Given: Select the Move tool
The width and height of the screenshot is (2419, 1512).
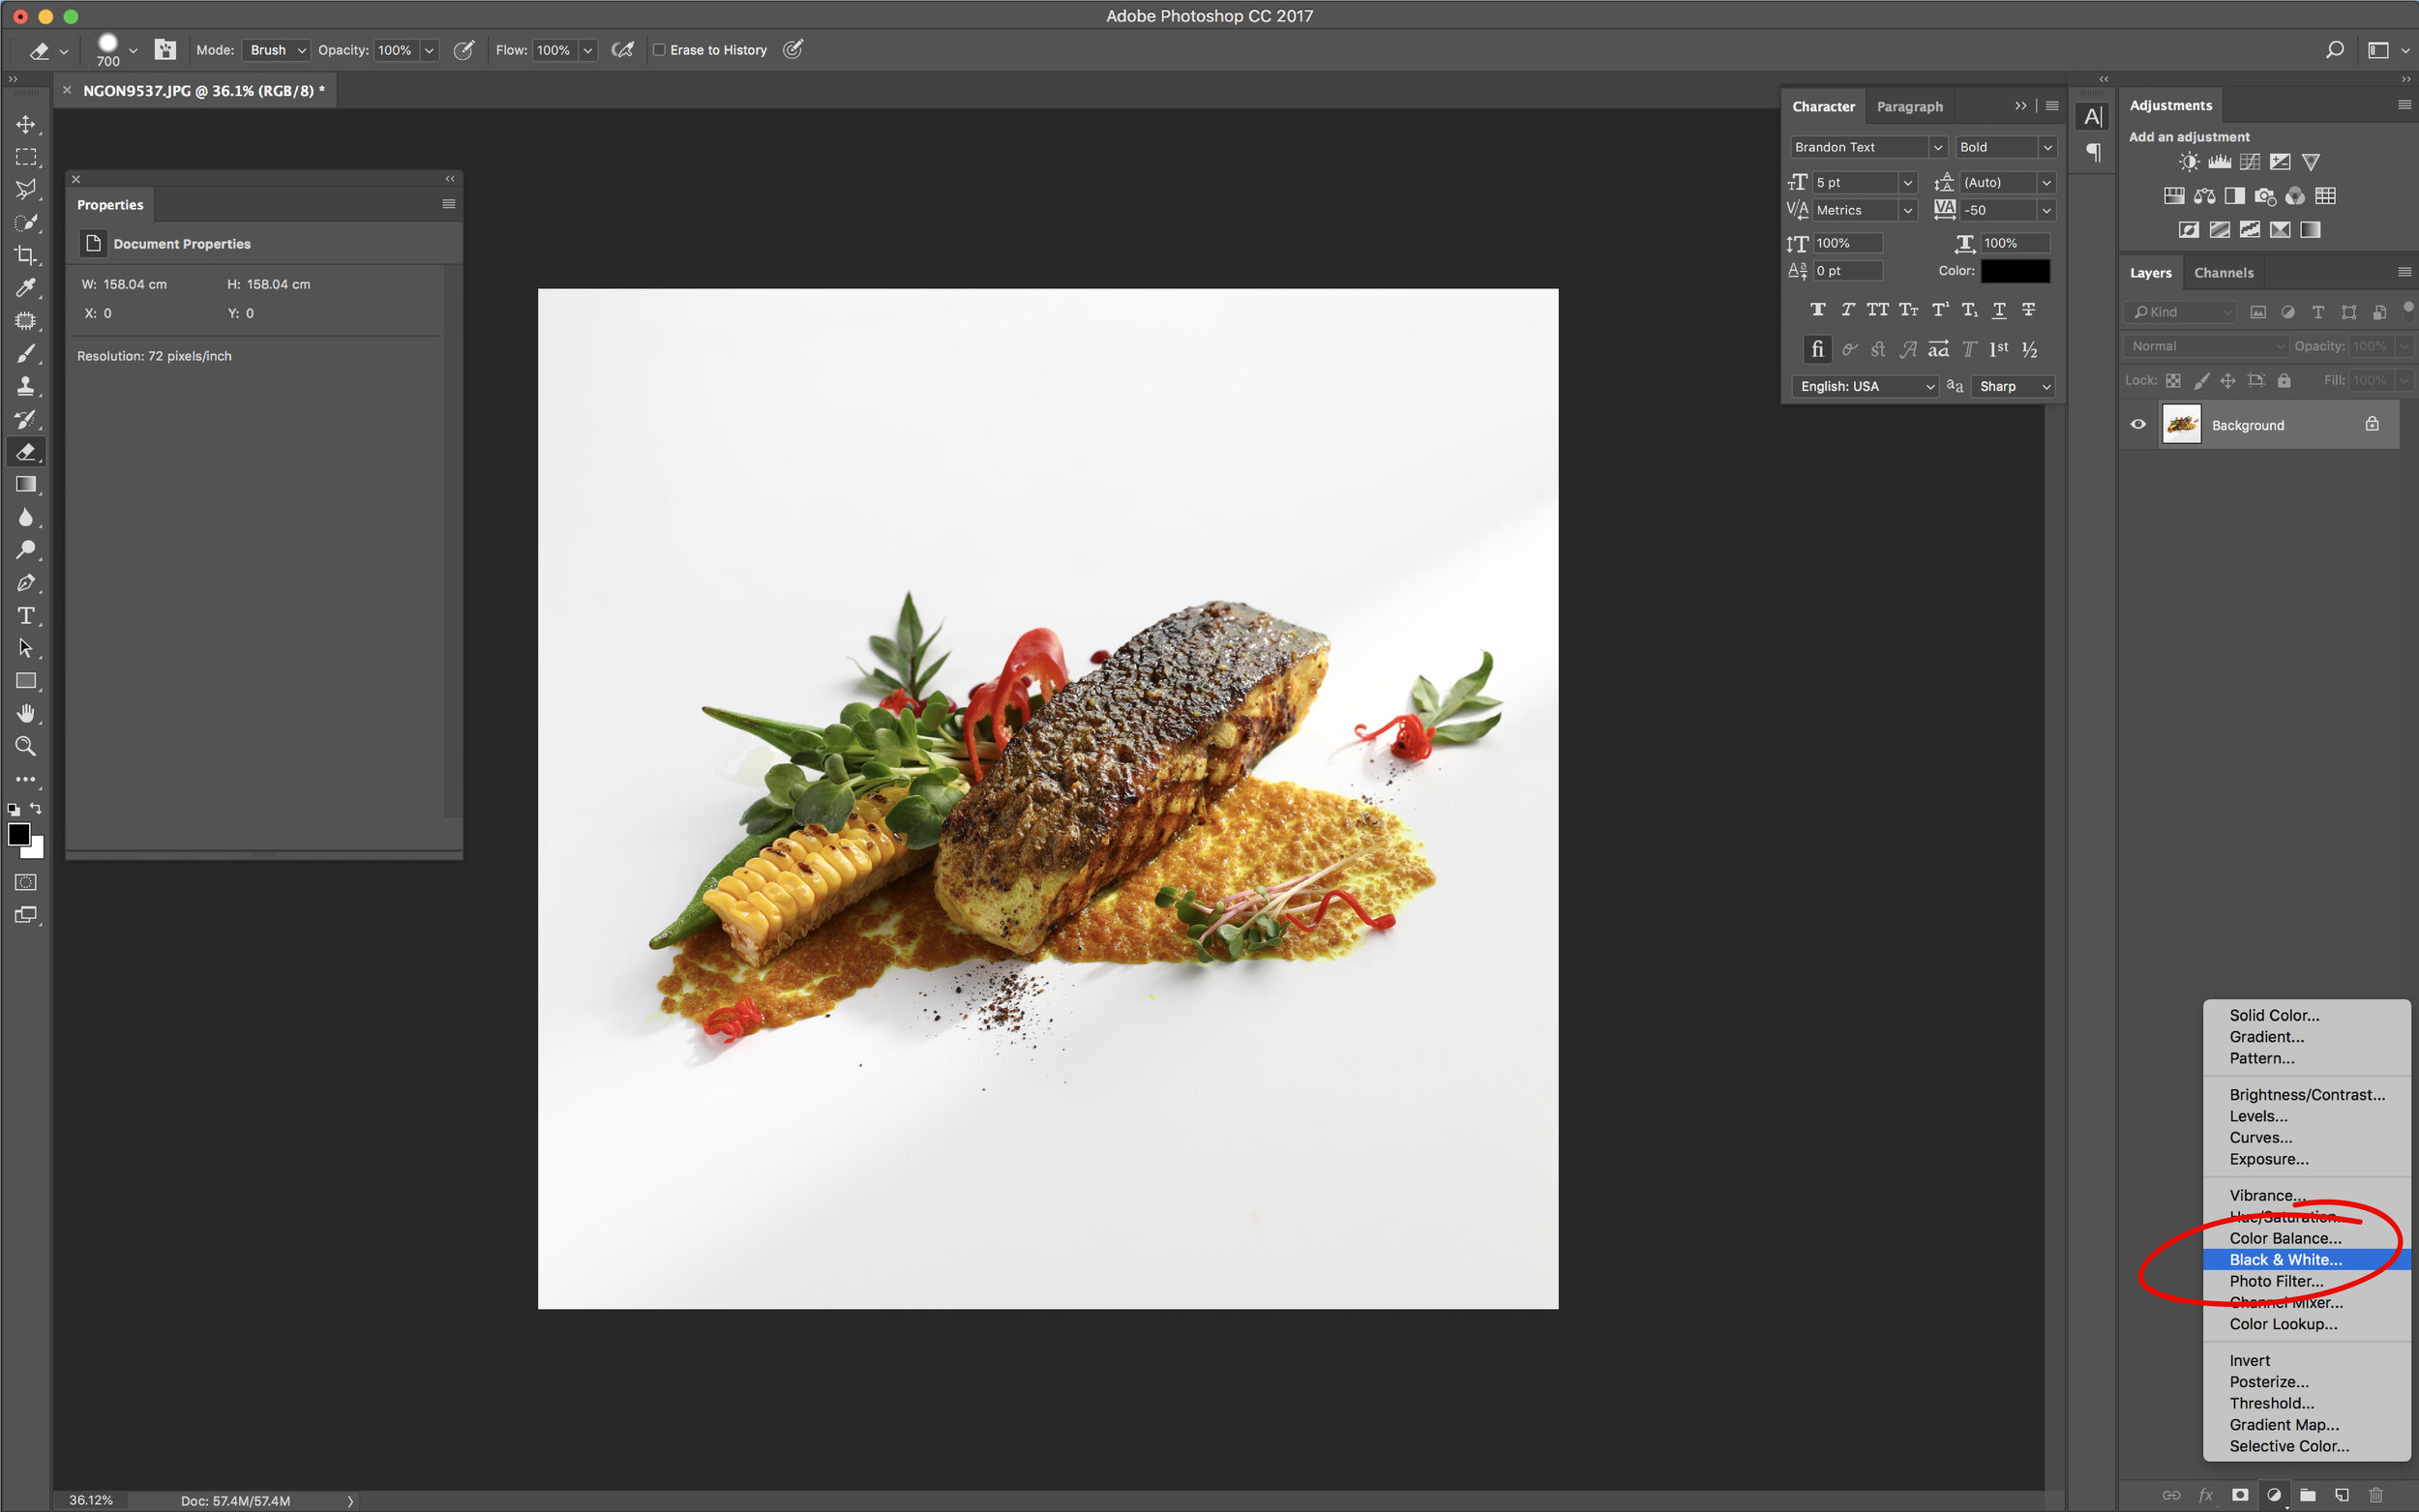Looking at the screenshot, I should pyautogui.click(x=26, y=124).
